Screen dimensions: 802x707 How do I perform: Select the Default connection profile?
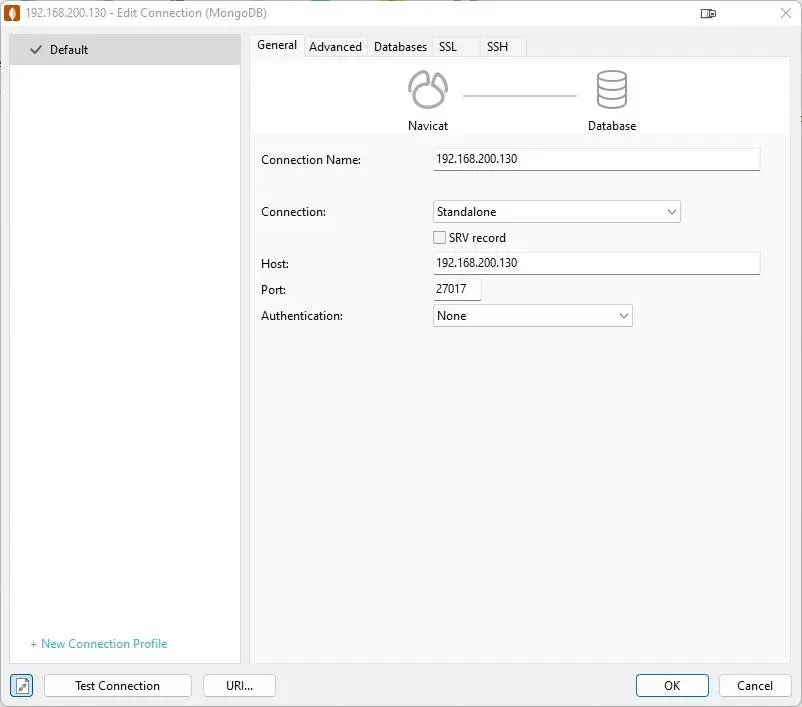click(125, 50)
